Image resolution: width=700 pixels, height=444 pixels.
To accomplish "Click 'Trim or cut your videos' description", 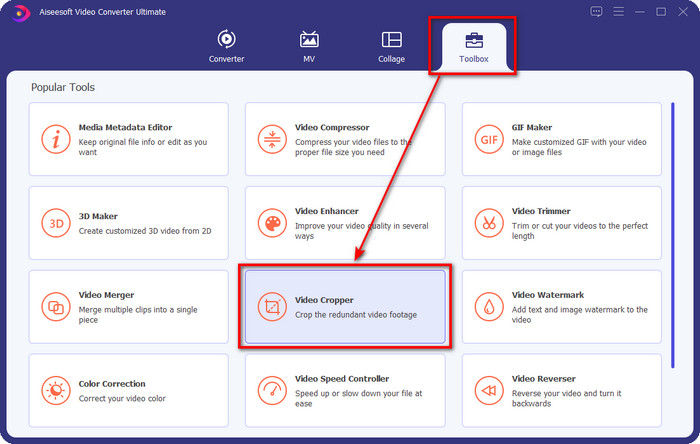I will pyautogui.click(x=579, y=231).
